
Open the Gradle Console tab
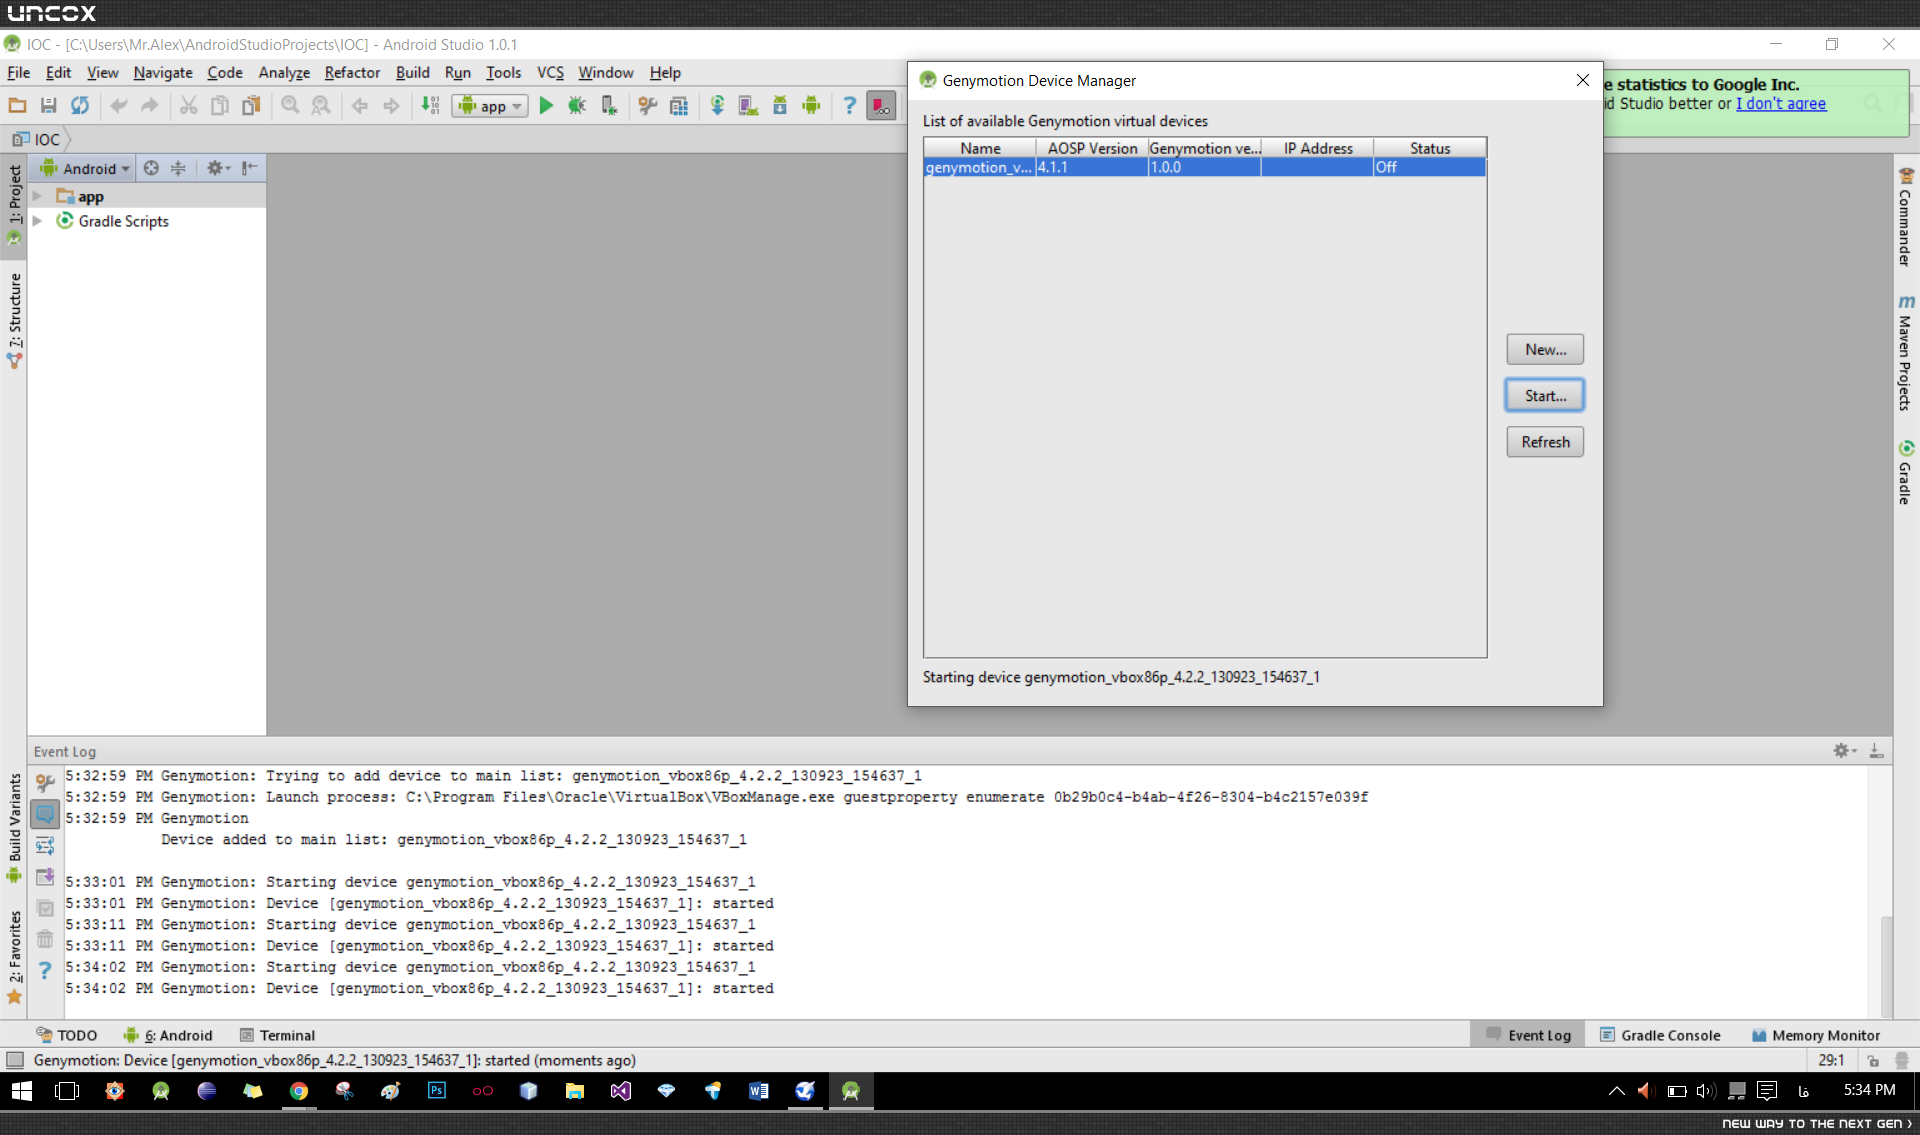(1660, 1035)
